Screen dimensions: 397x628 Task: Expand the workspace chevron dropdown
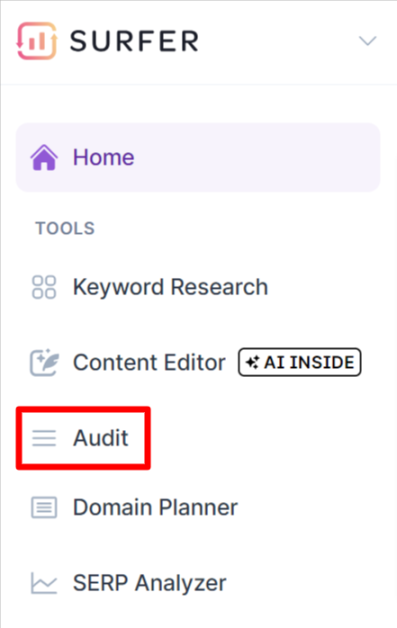(367, 41)
